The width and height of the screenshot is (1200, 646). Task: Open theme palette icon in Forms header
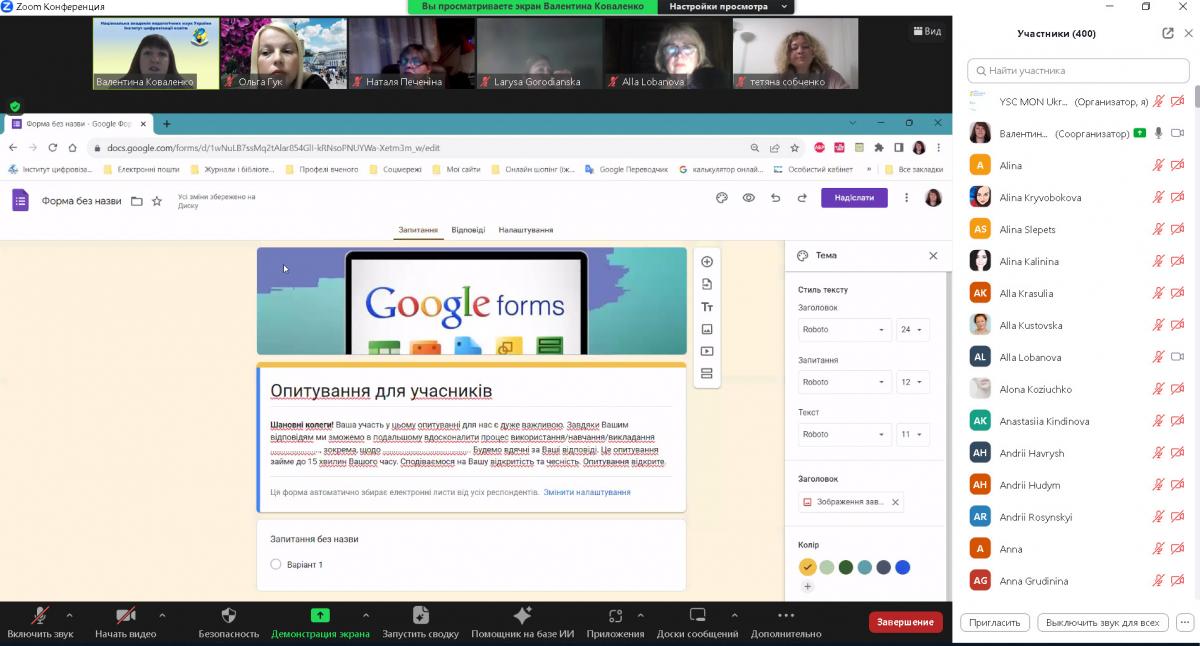click(x=722, y=198)
